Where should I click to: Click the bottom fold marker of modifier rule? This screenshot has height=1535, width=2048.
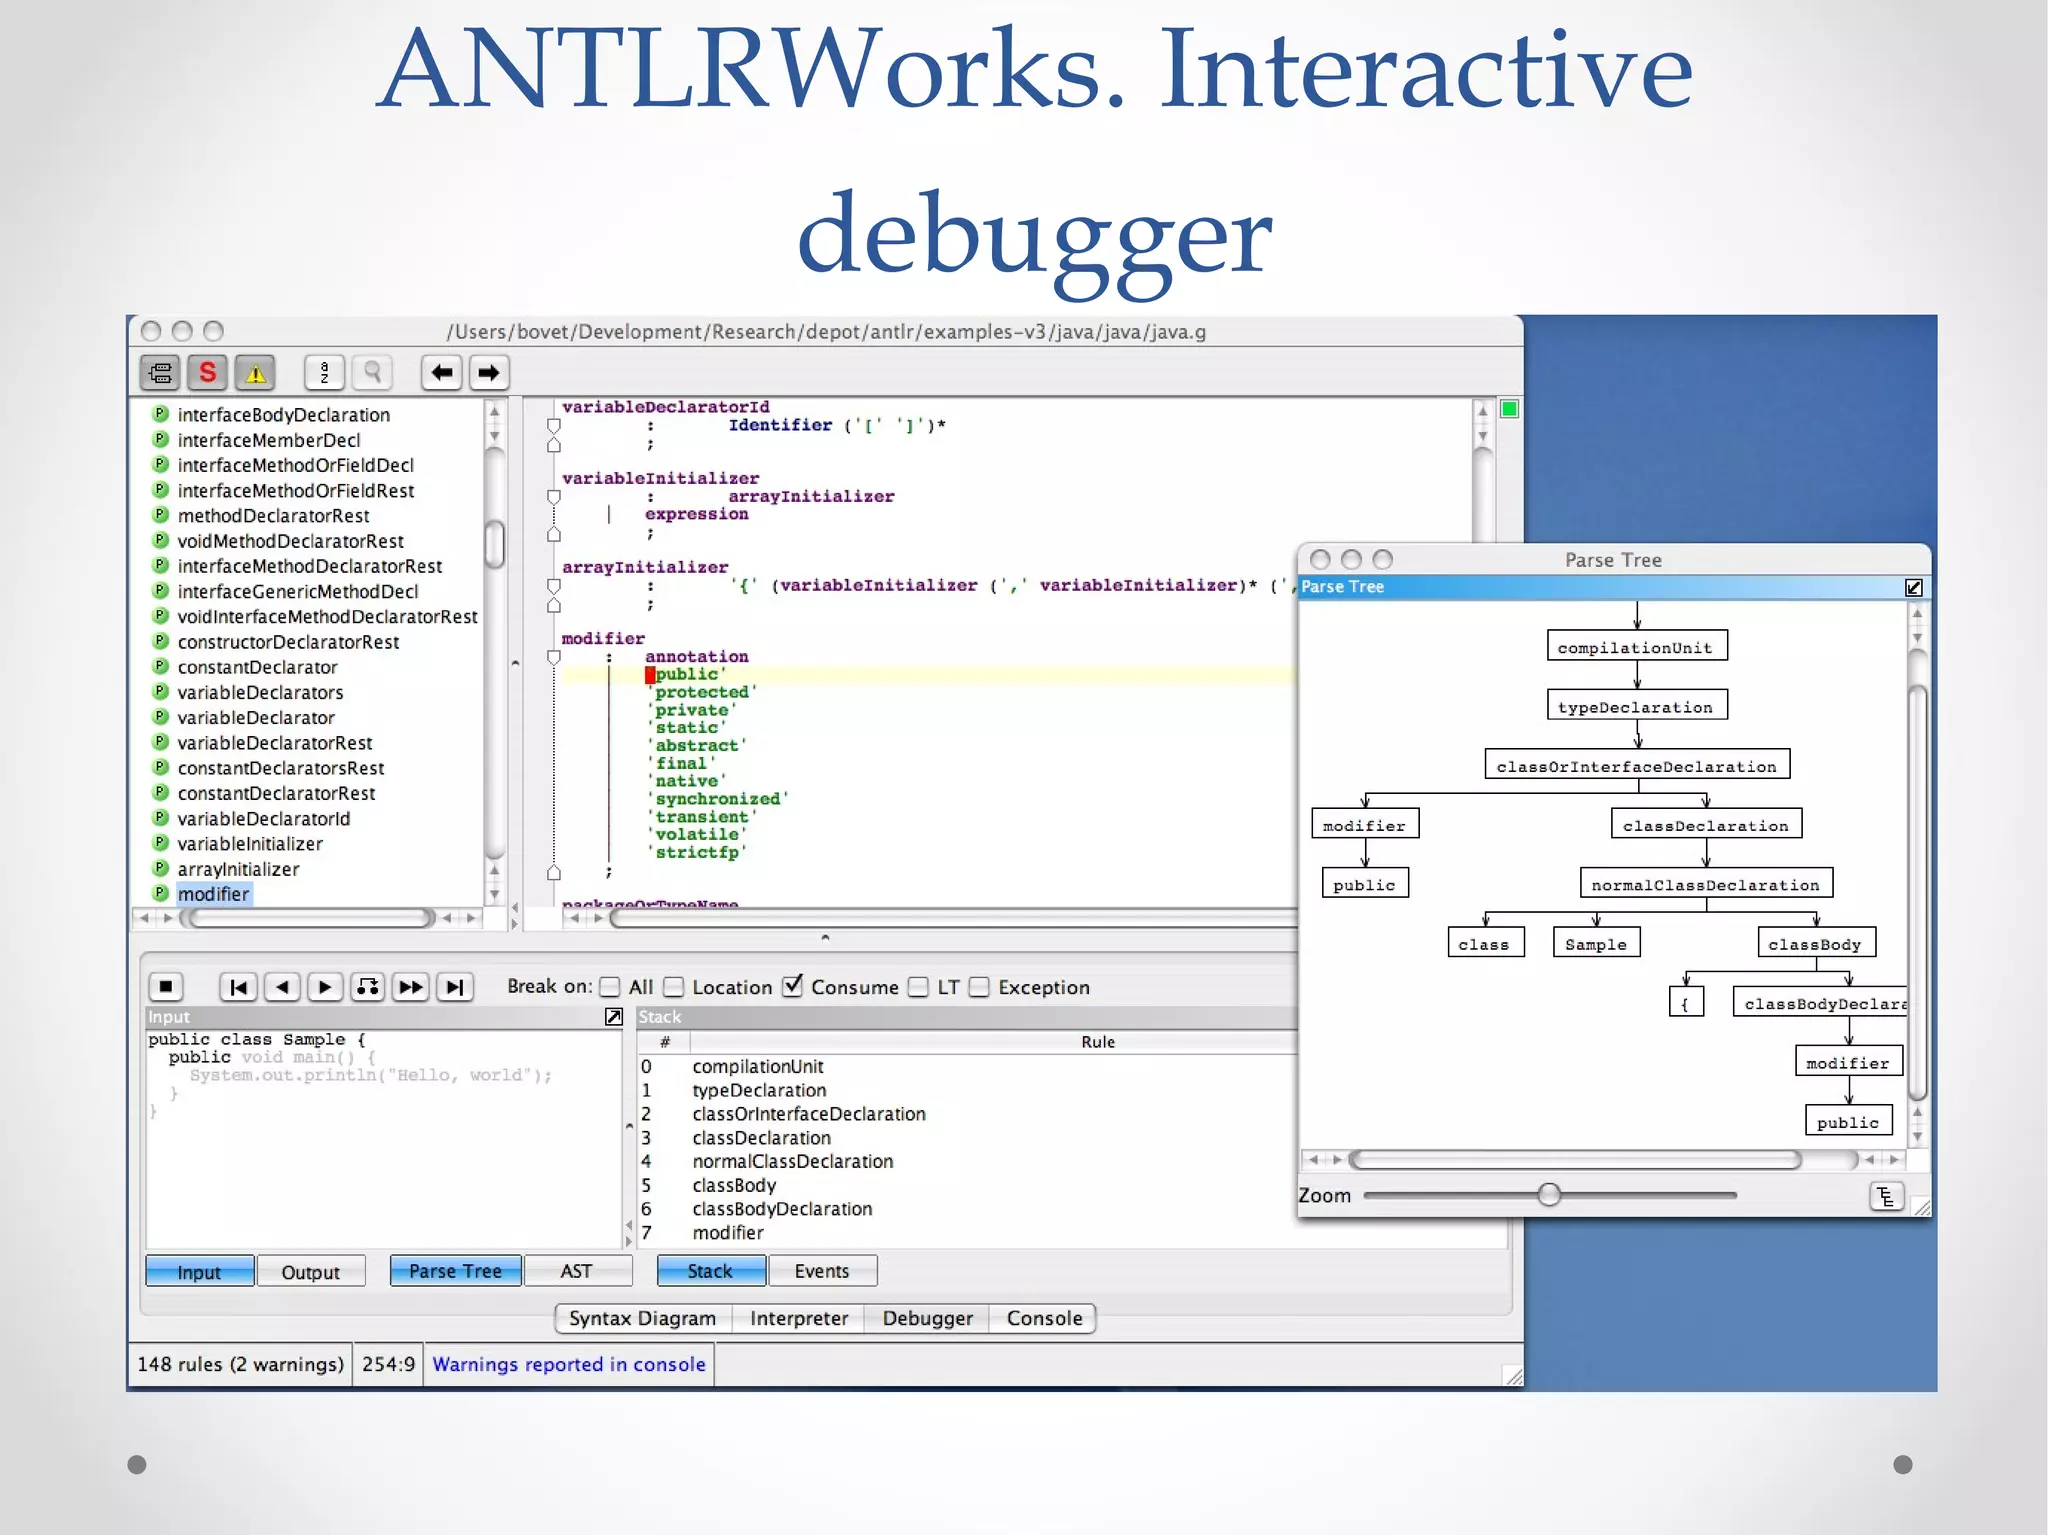tap(554, 873)
